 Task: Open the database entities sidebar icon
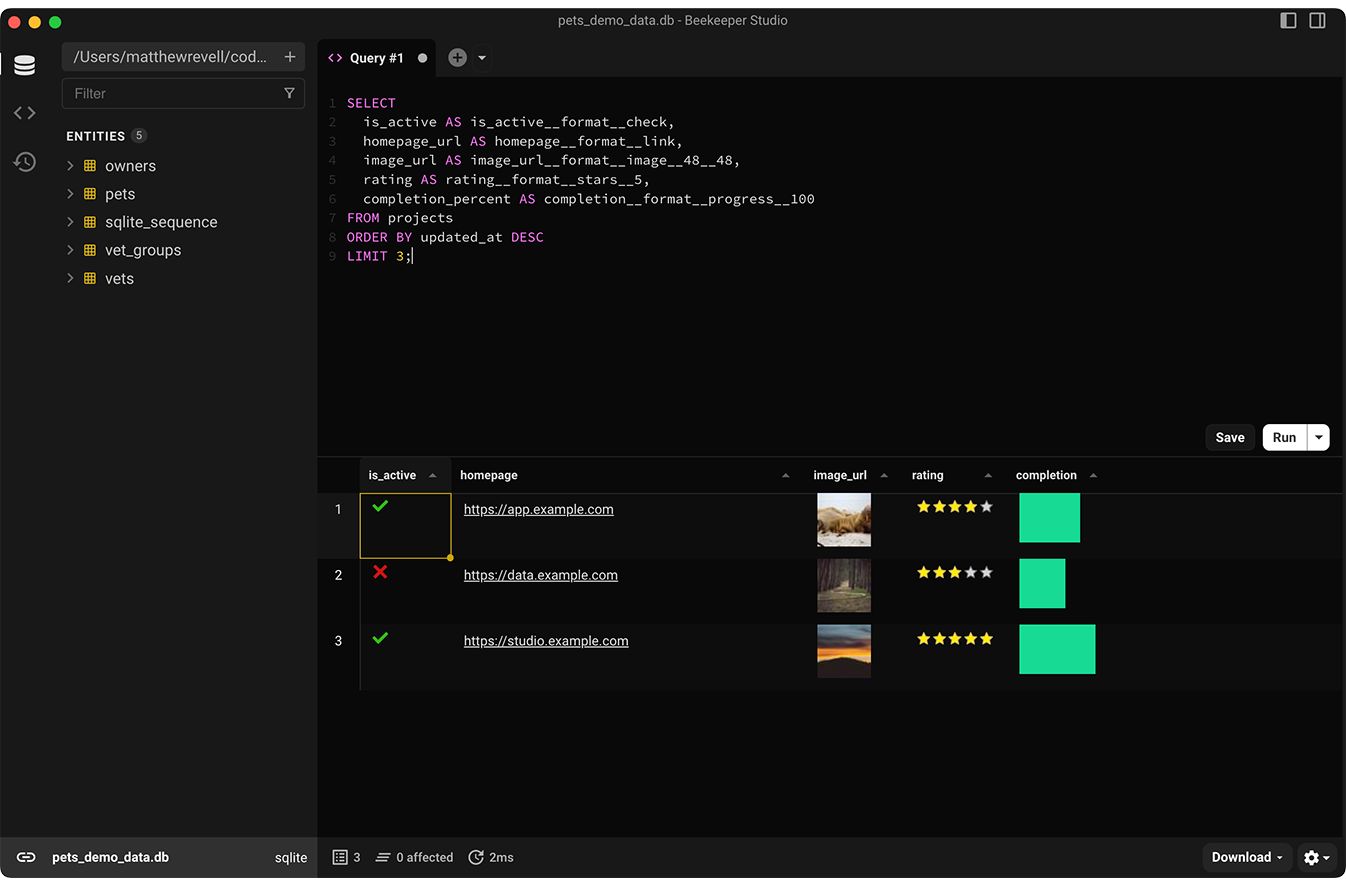[x=25, y=65]
